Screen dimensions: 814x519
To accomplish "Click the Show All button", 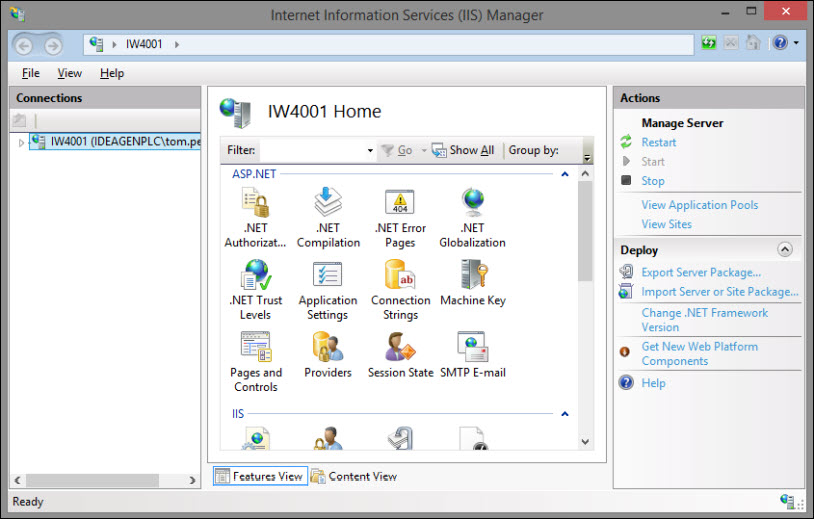I will coord(463,151).
